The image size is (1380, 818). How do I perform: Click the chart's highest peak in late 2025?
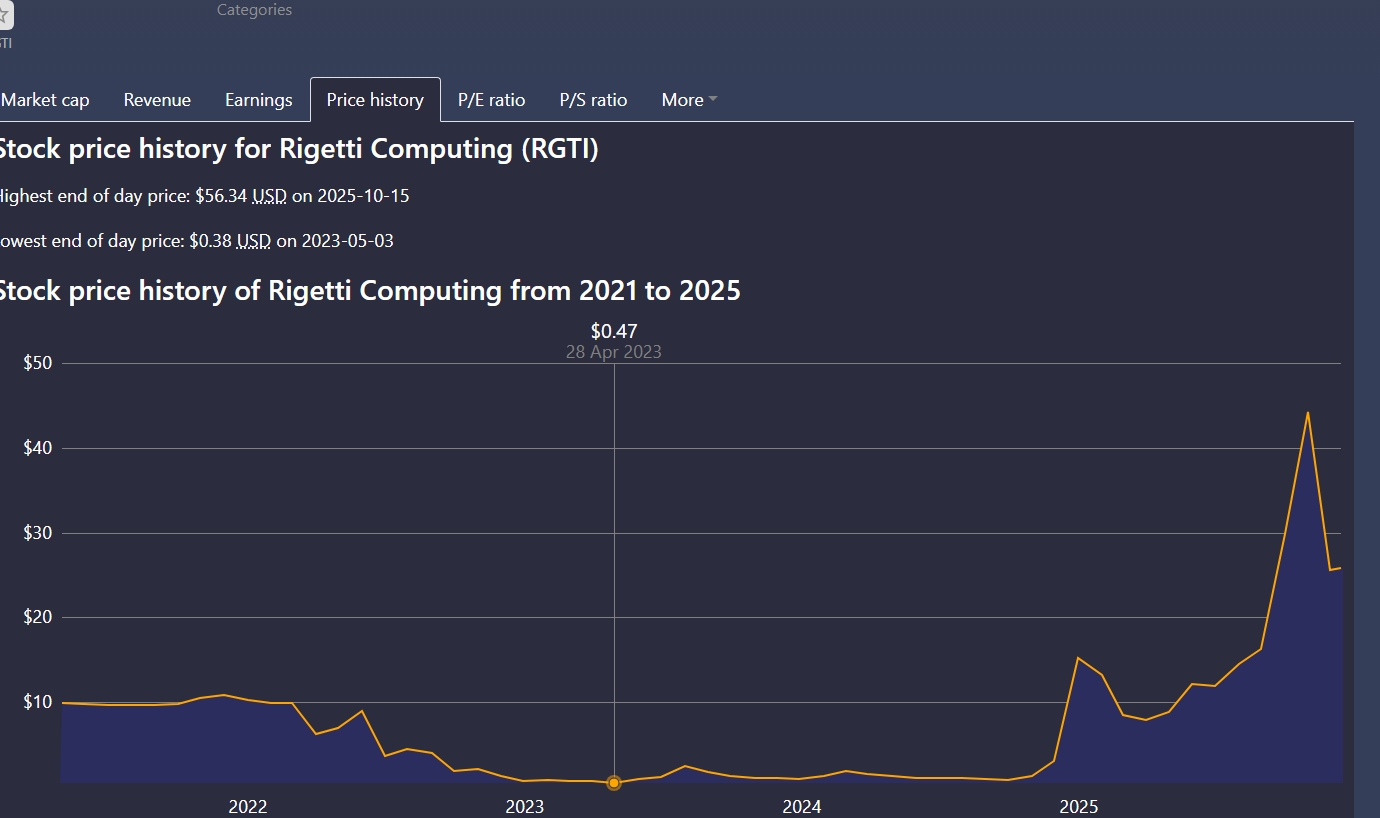pos(1307,413)
